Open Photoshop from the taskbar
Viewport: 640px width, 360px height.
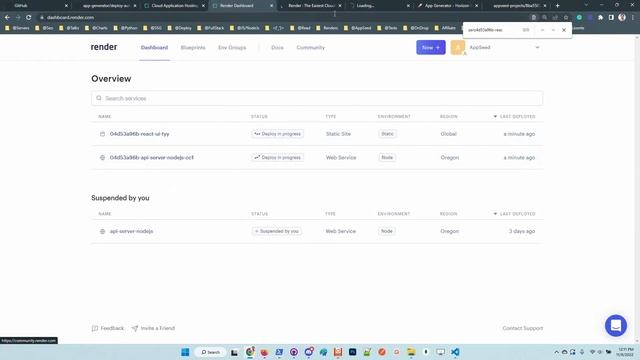pyautogui.click(x=352, y=352)
